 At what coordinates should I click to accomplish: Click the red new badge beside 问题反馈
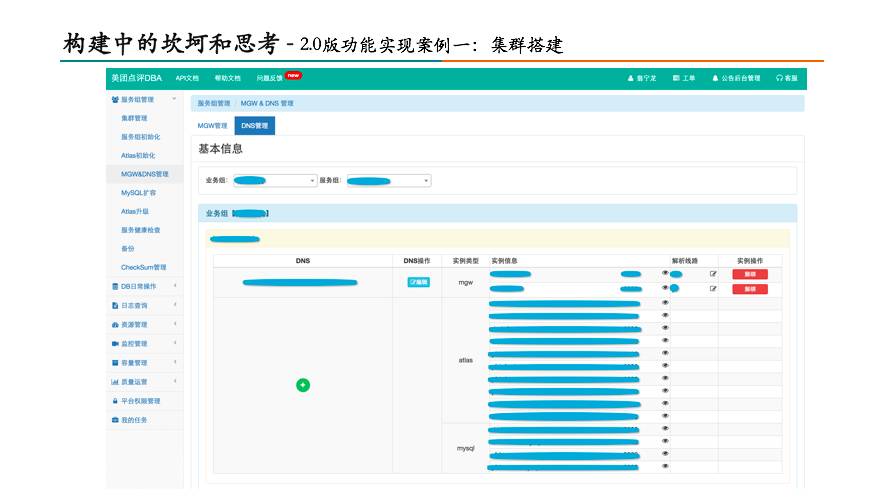point(293,75)
